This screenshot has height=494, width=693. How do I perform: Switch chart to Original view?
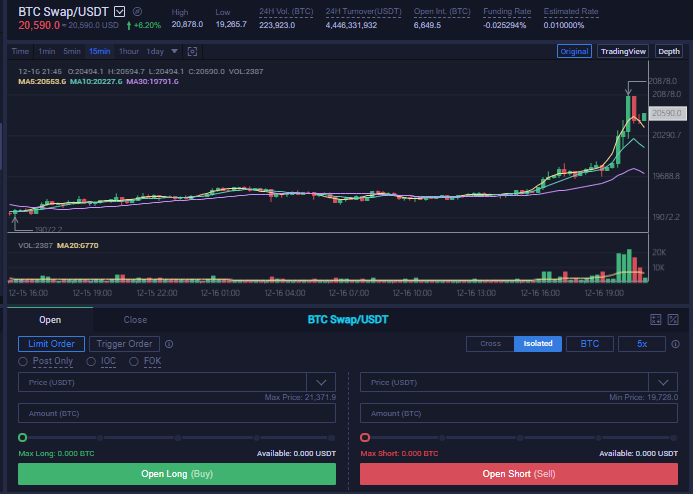point(574,51)
